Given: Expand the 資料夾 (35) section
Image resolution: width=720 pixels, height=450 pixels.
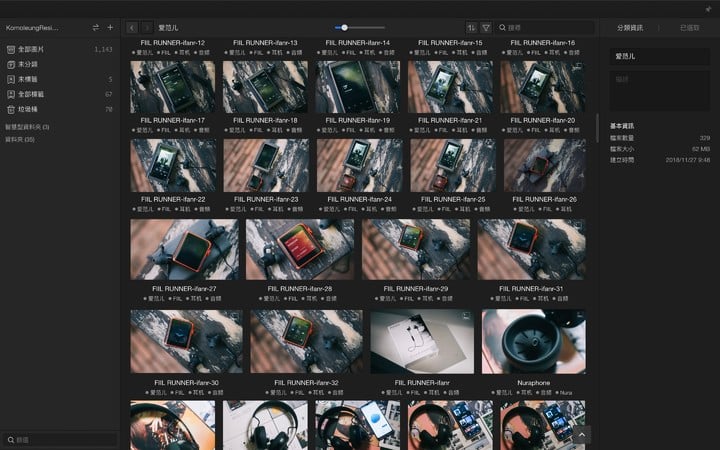Looking at the screenshot, I should pyautogui.click(x=20, y=139).
